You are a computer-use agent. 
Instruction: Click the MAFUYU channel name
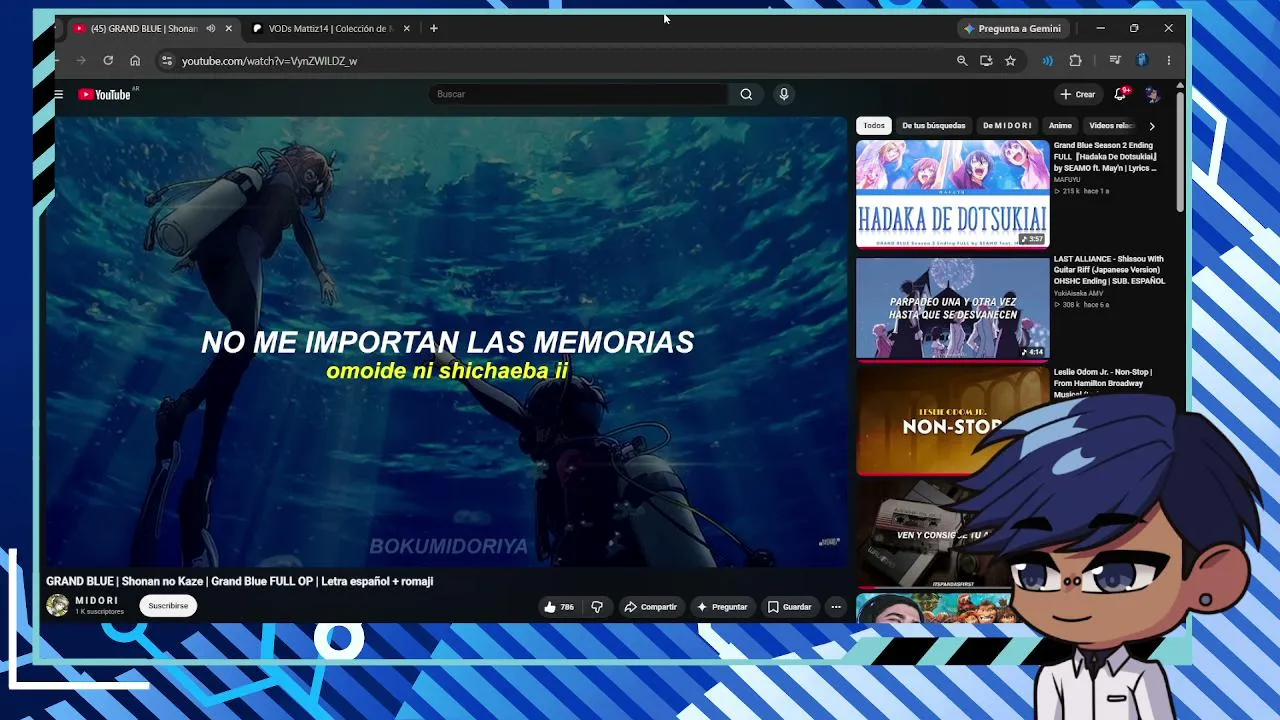point(1067,180)
